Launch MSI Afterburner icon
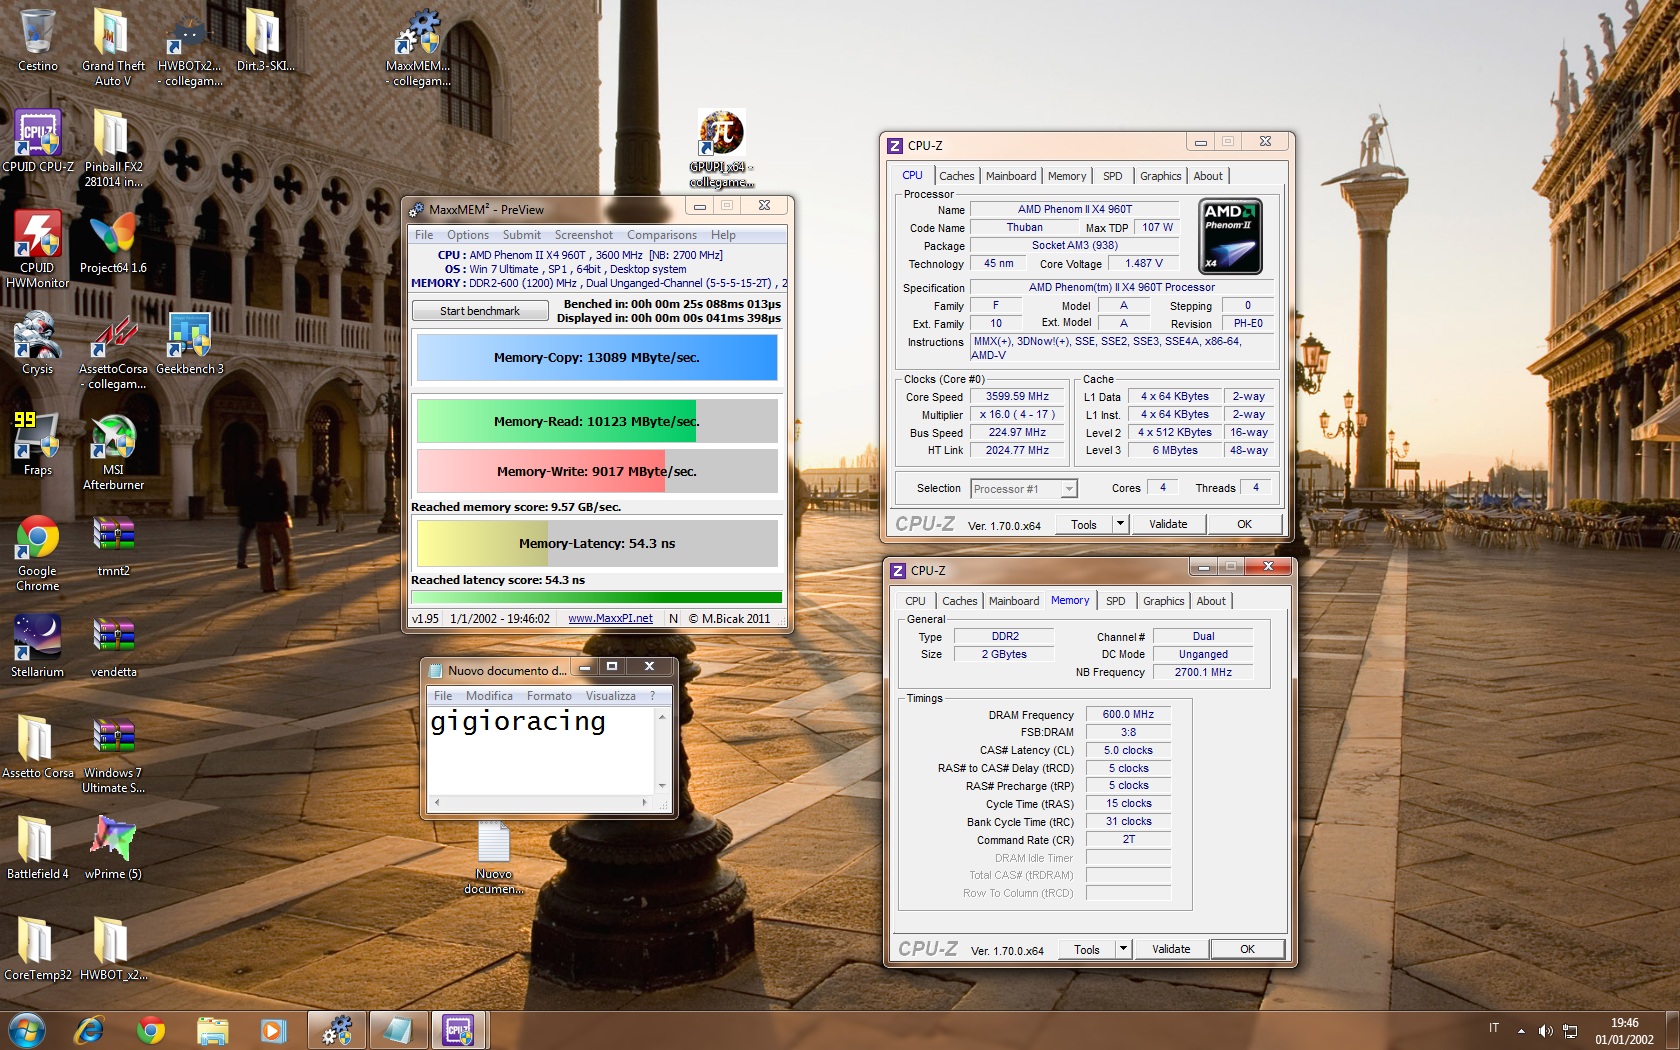Screen dimensions: 1680x1050 [113, 451]
